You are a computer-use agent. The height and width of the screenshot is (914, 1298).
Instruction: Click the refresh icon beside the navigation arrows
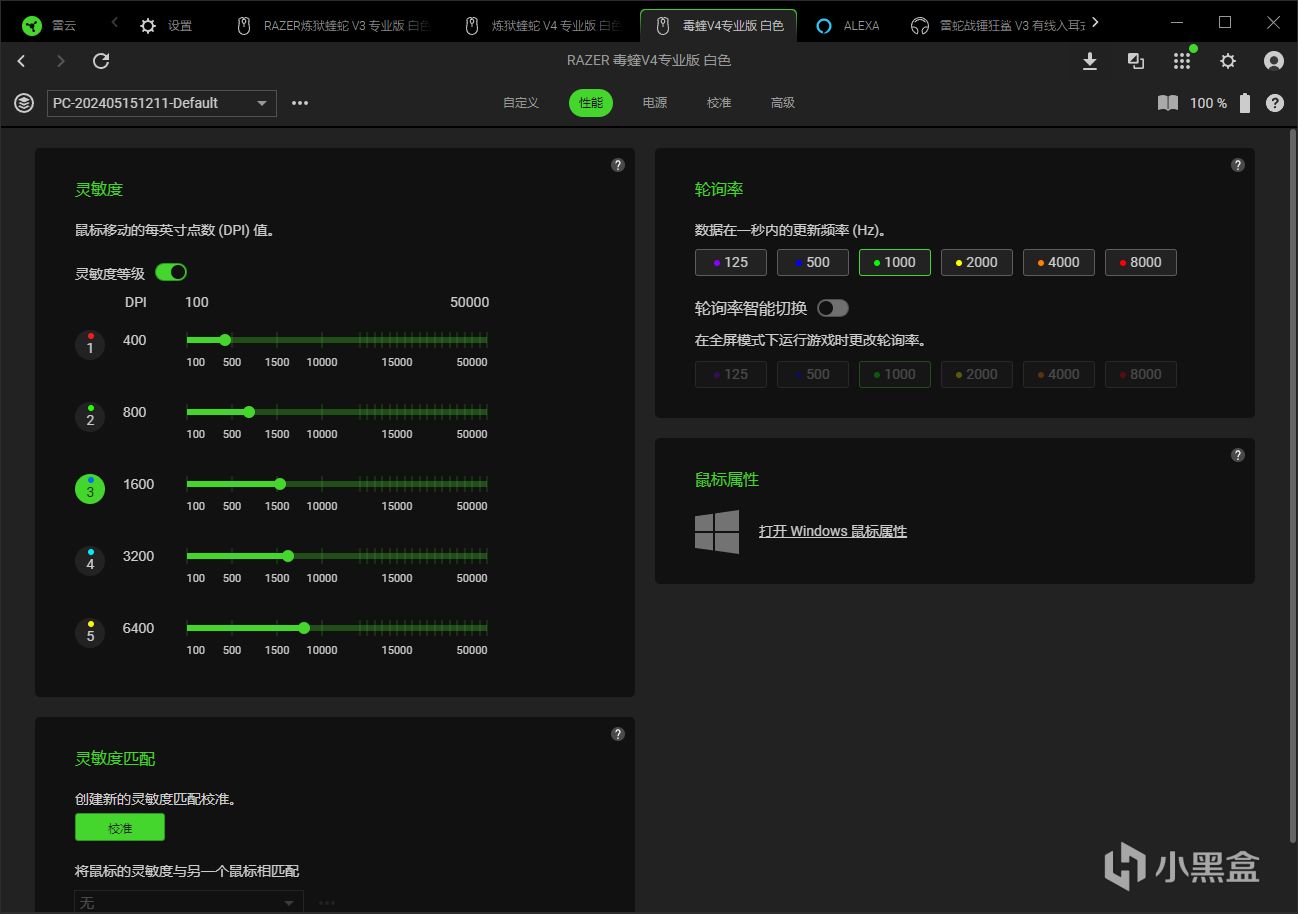101,61
